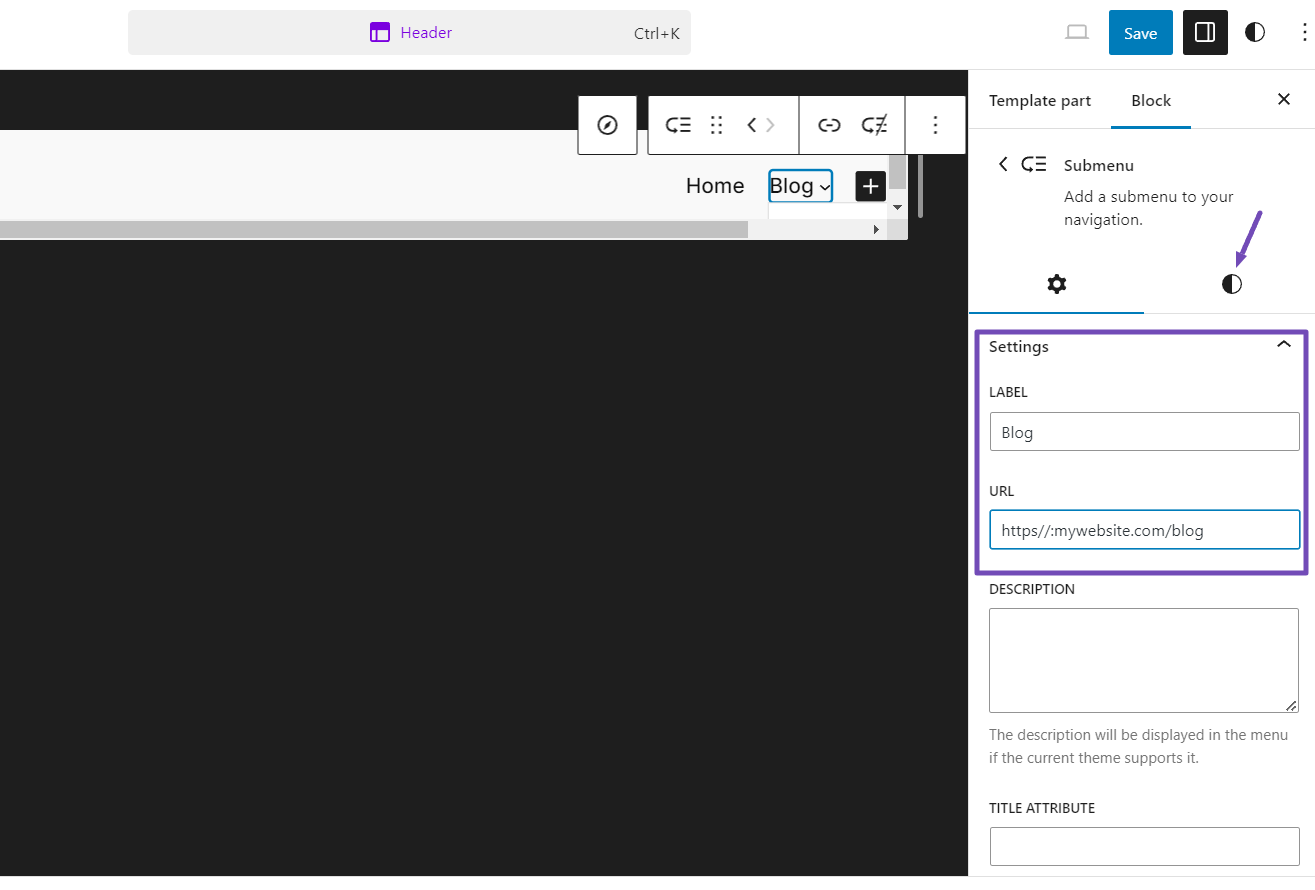Open the Header command palette bar
This screenshot has height=890, width=1315.
409,33
